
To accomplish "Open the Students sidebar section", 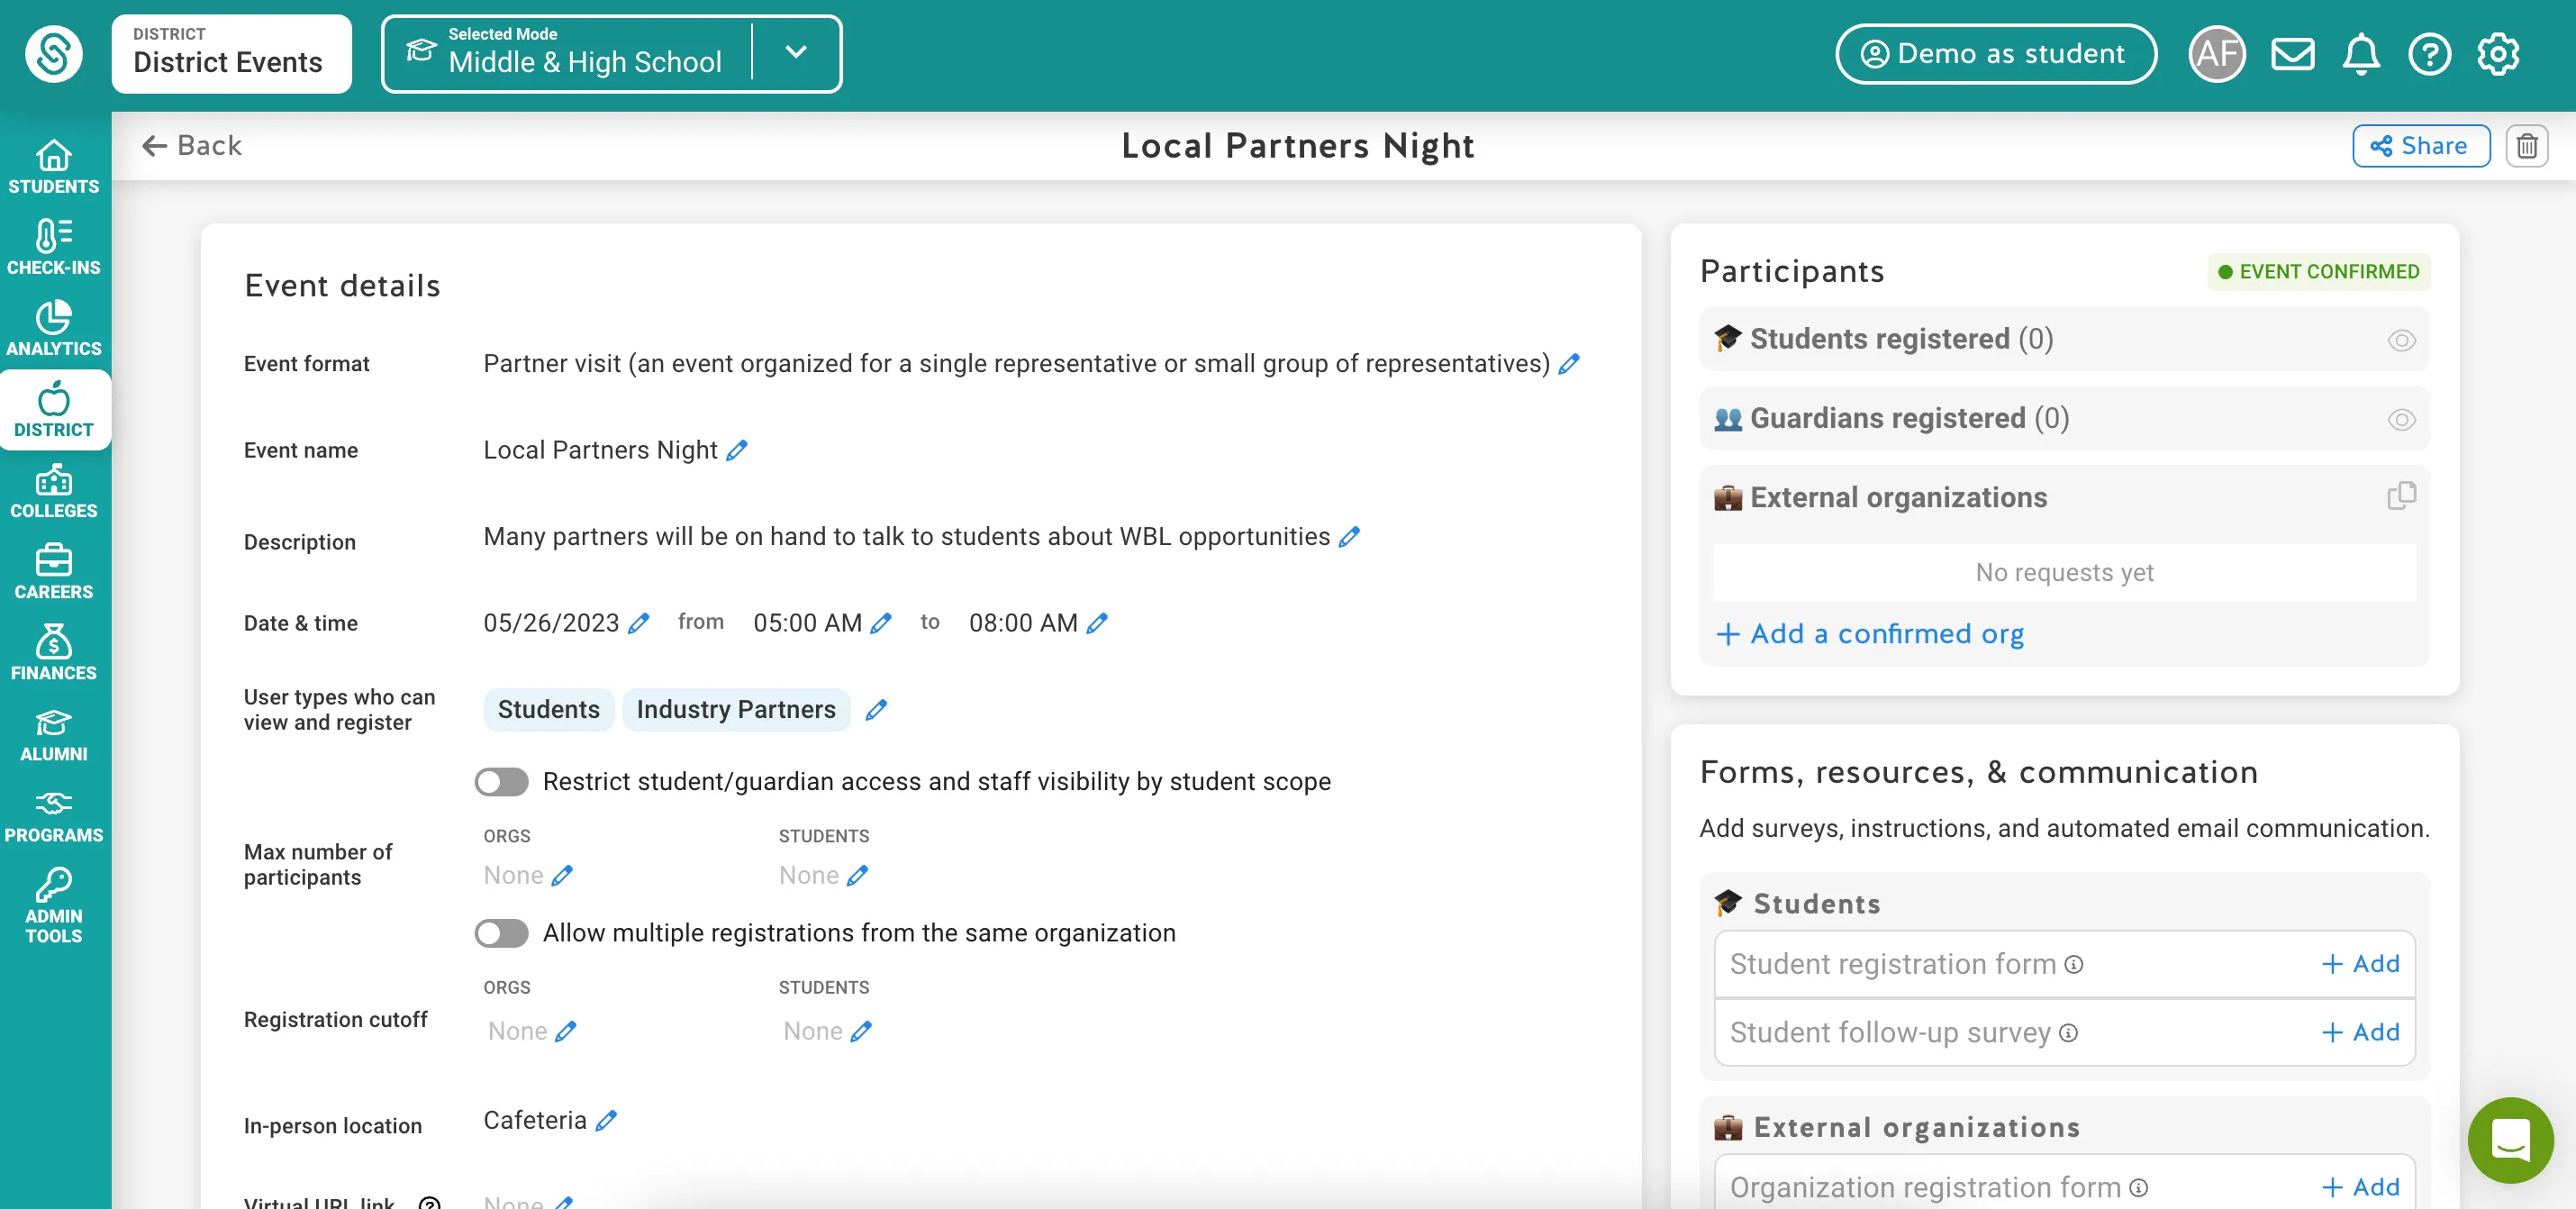I will (54, 166).
